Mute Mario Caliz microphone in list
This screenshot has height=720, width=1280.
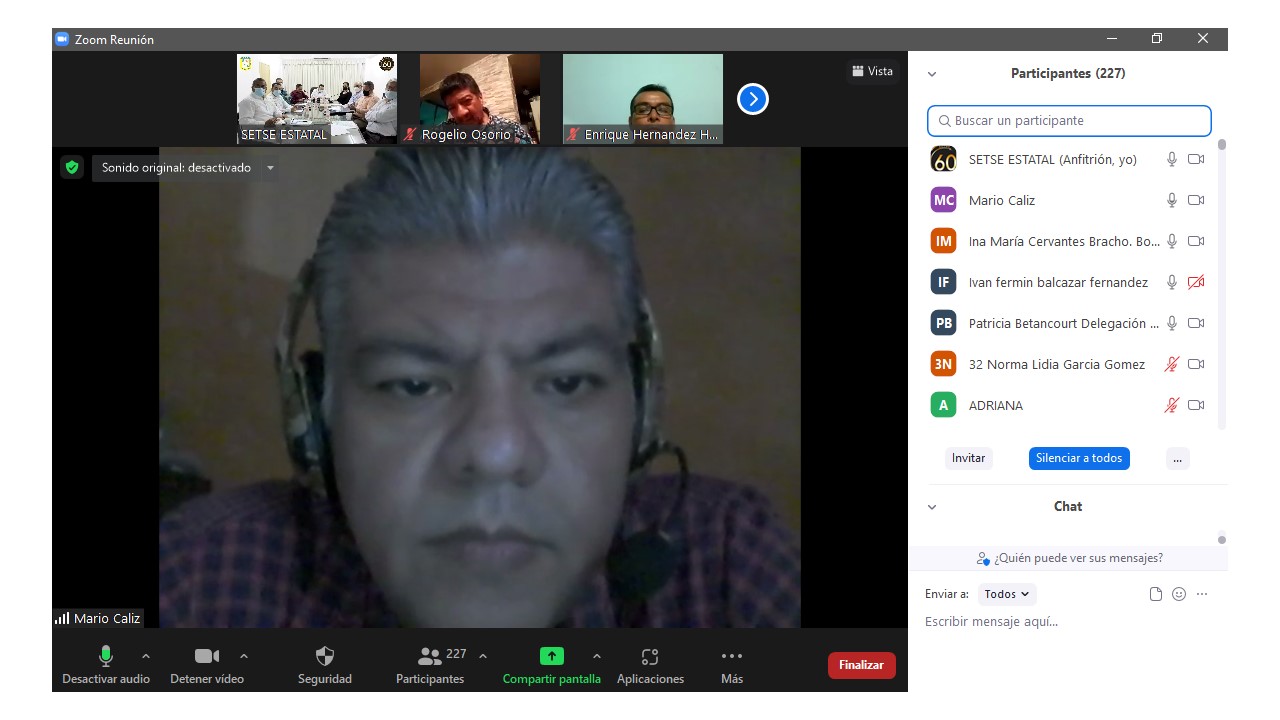[1172, 200]
